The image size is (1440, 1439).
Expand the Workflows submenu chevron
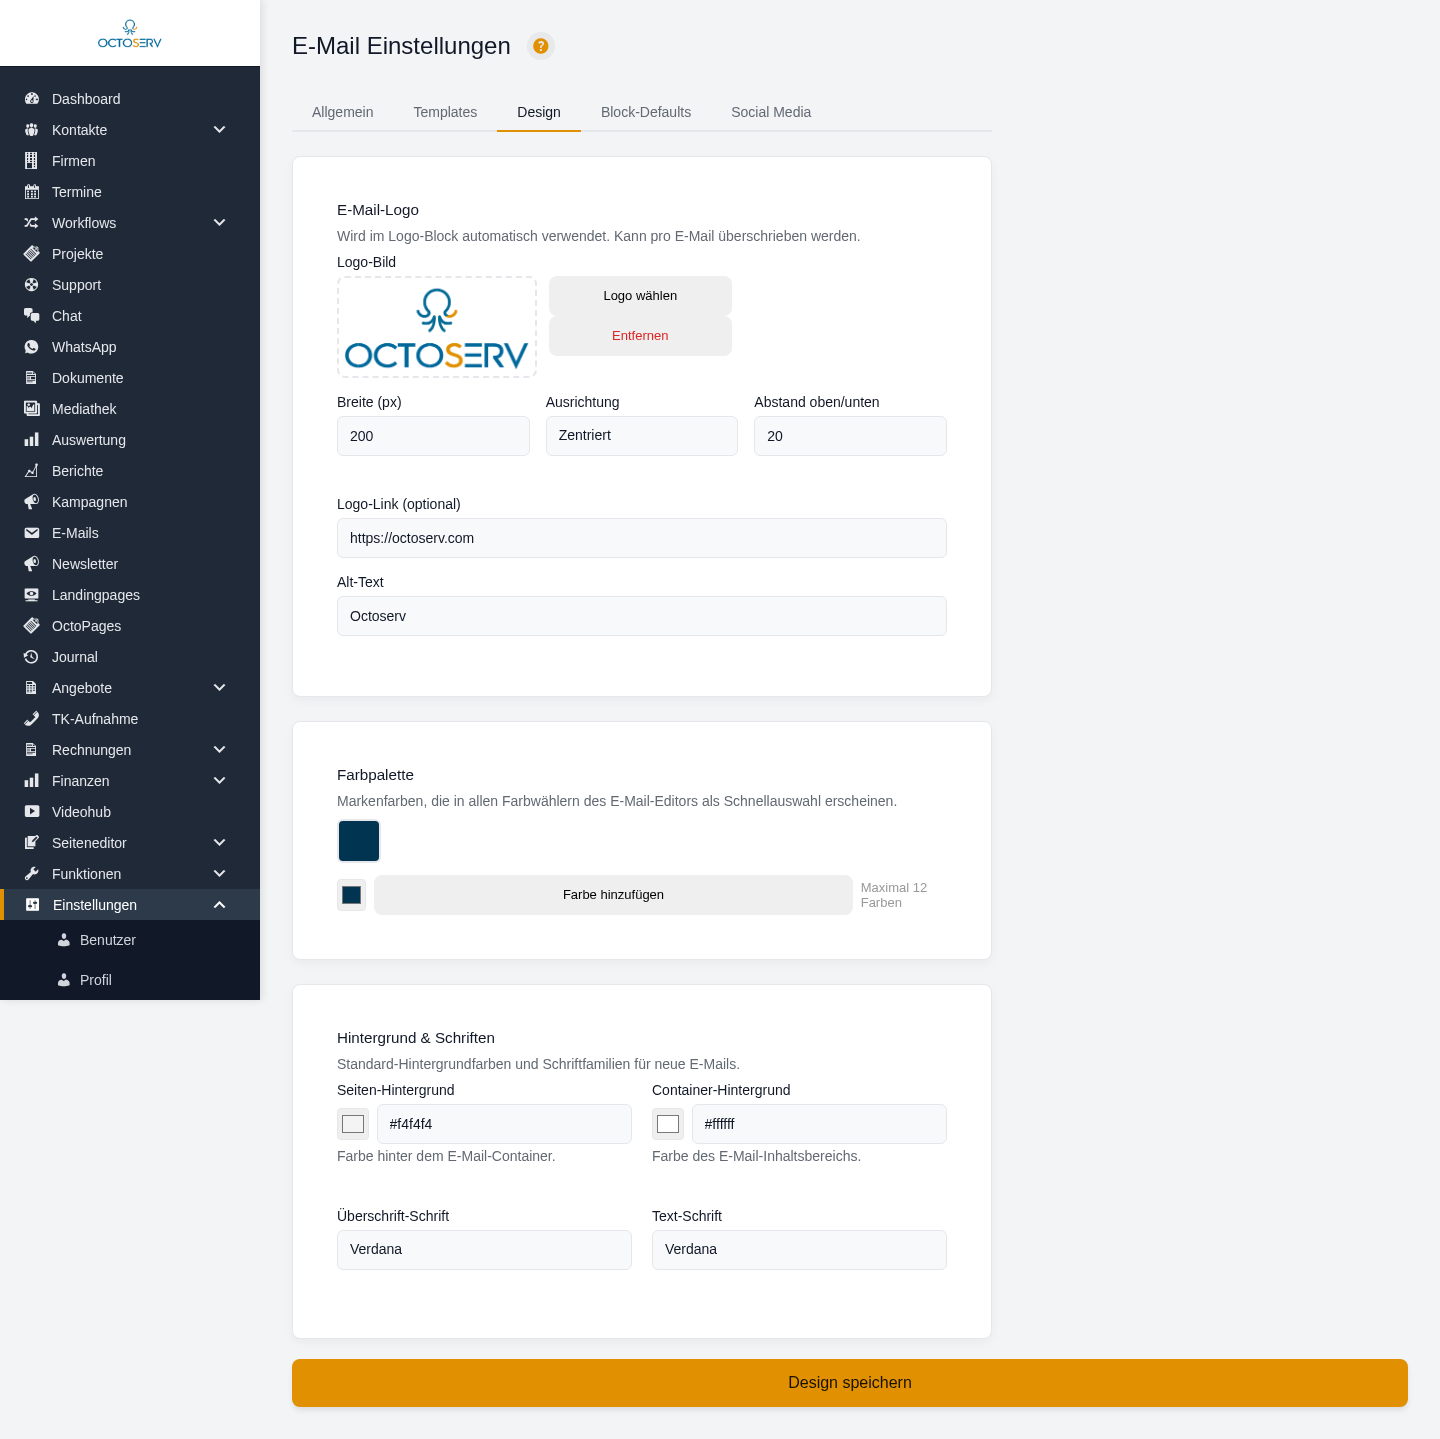coord(220,223)
